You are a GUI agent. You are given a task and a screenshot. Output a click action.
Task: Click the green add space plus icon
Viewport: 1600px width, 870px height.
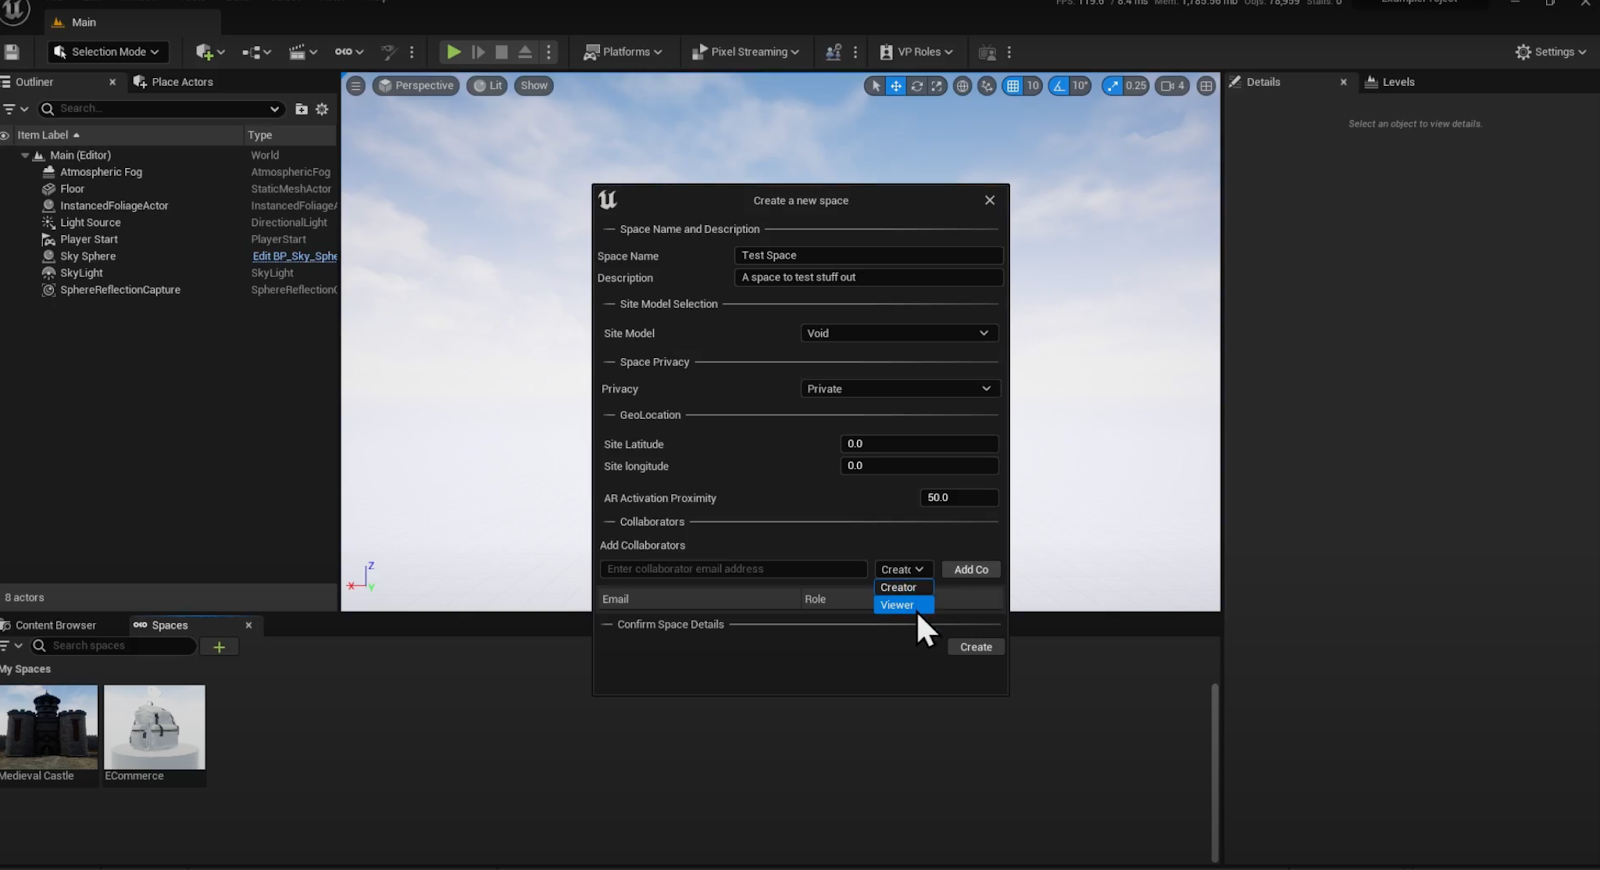tap(219, 647)
